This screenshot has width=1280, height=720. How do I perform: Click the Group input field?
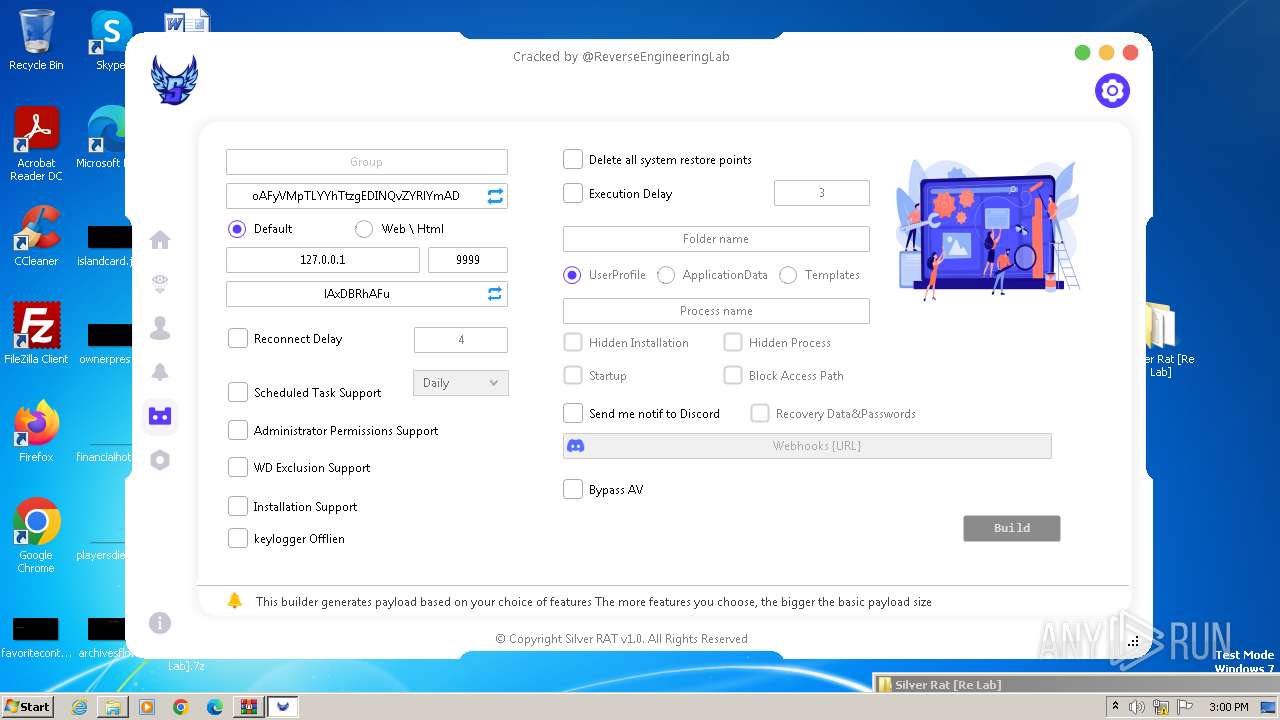[x=367, y=162]
